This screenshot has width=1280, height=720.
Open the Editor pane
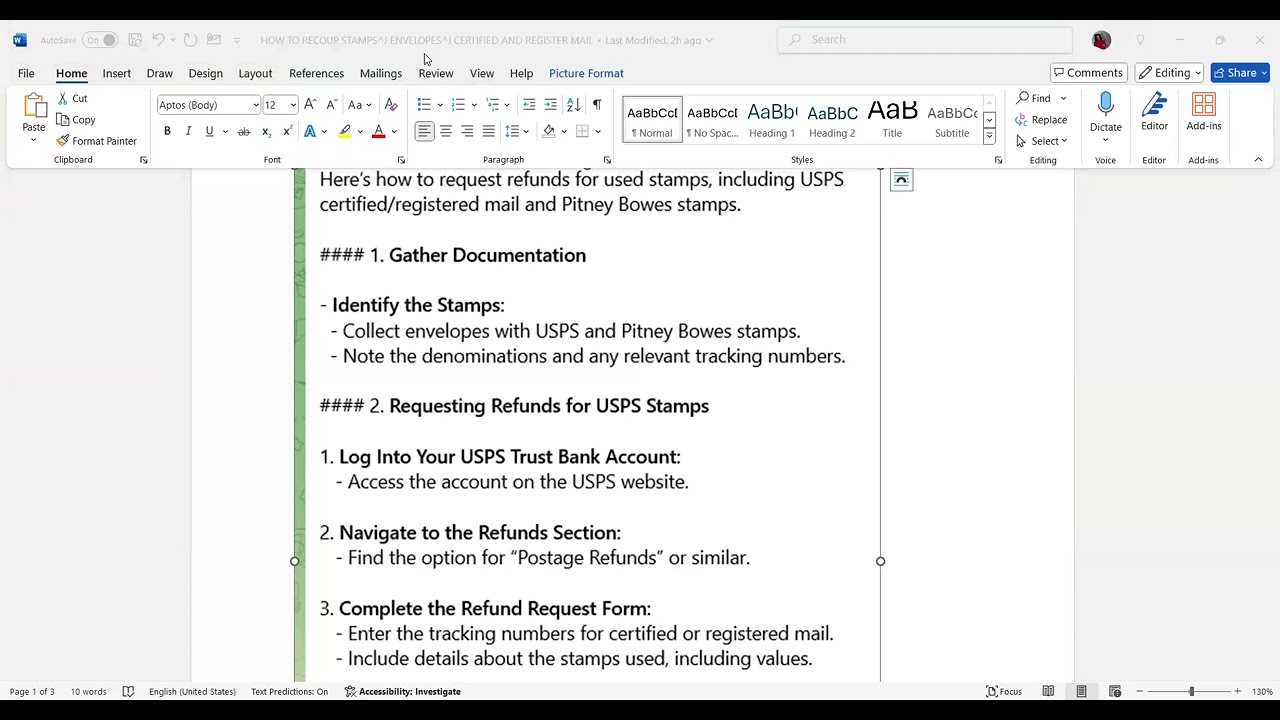tap(1154, 112)
